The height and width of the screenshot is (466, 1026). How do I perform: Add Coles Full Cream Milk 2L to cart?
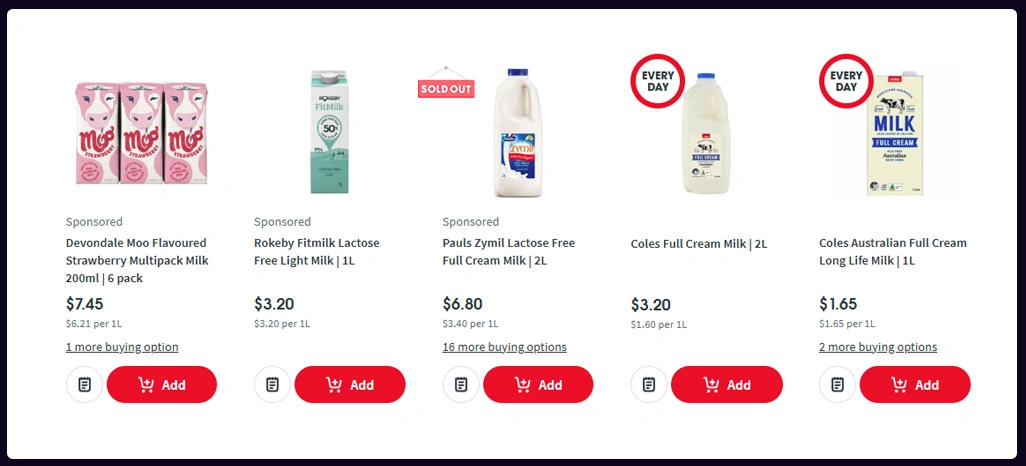coord(727,385)
